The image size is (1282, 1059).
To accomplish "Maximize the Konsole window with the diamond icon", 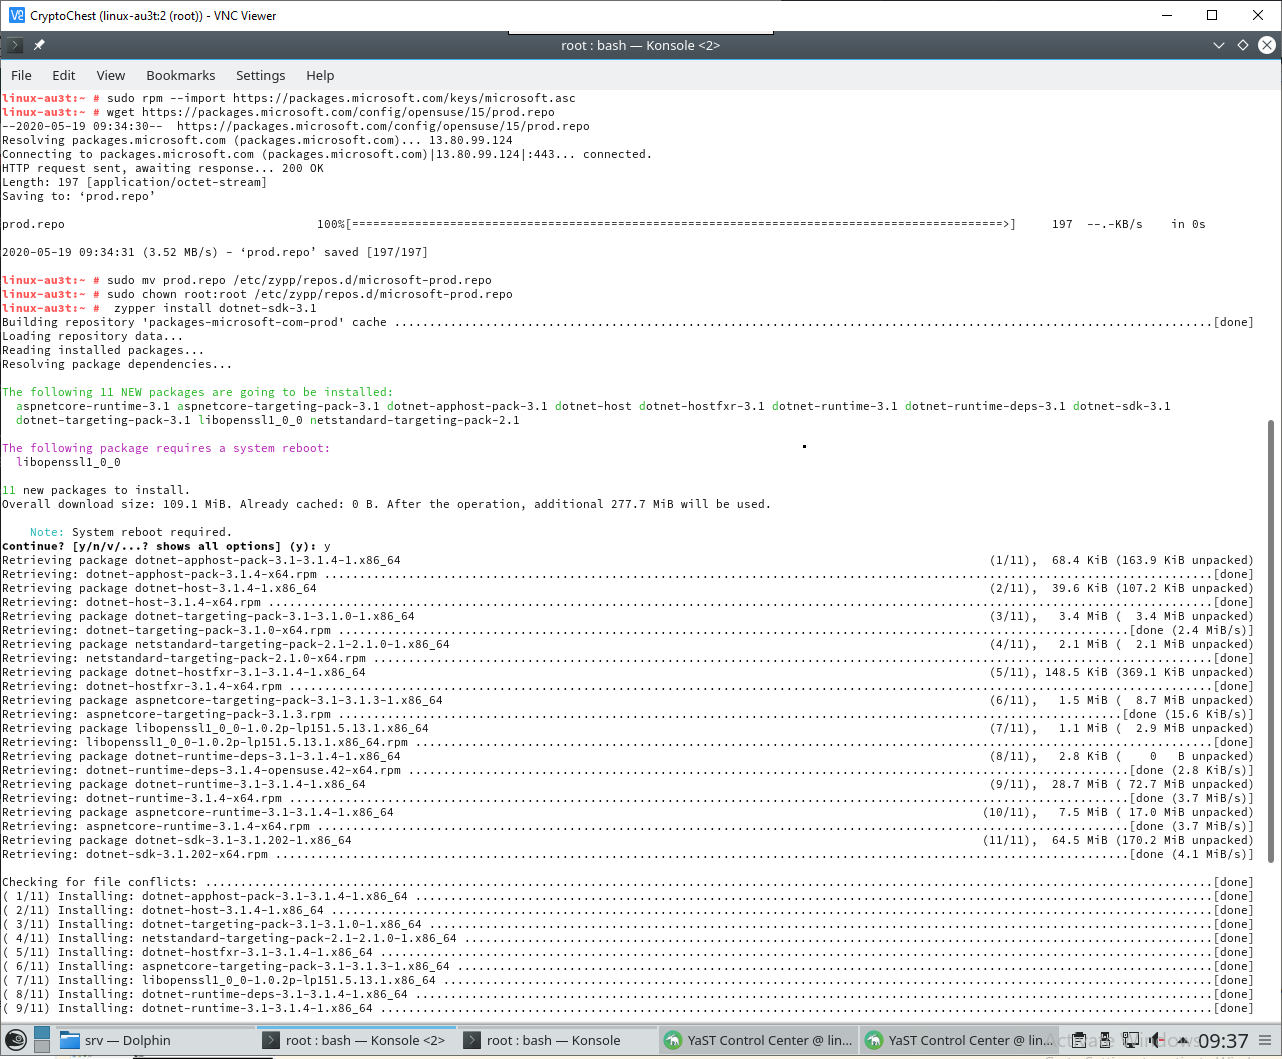I will point(1243,45).
